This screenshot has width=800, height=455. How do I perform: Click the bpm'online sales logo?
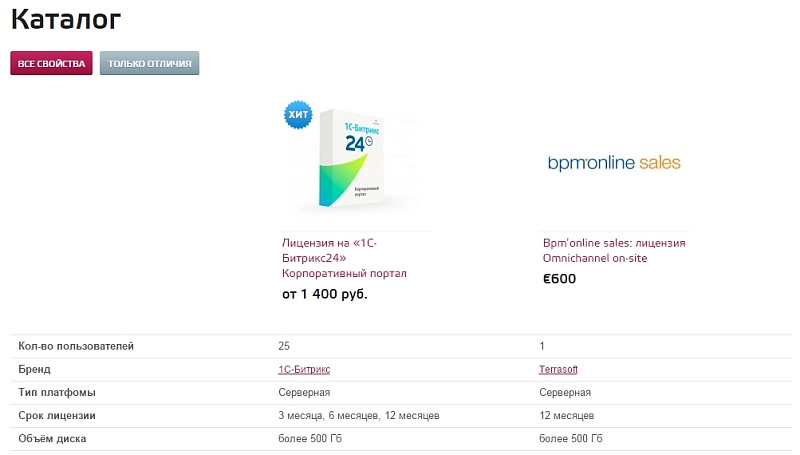click(613, 162)
